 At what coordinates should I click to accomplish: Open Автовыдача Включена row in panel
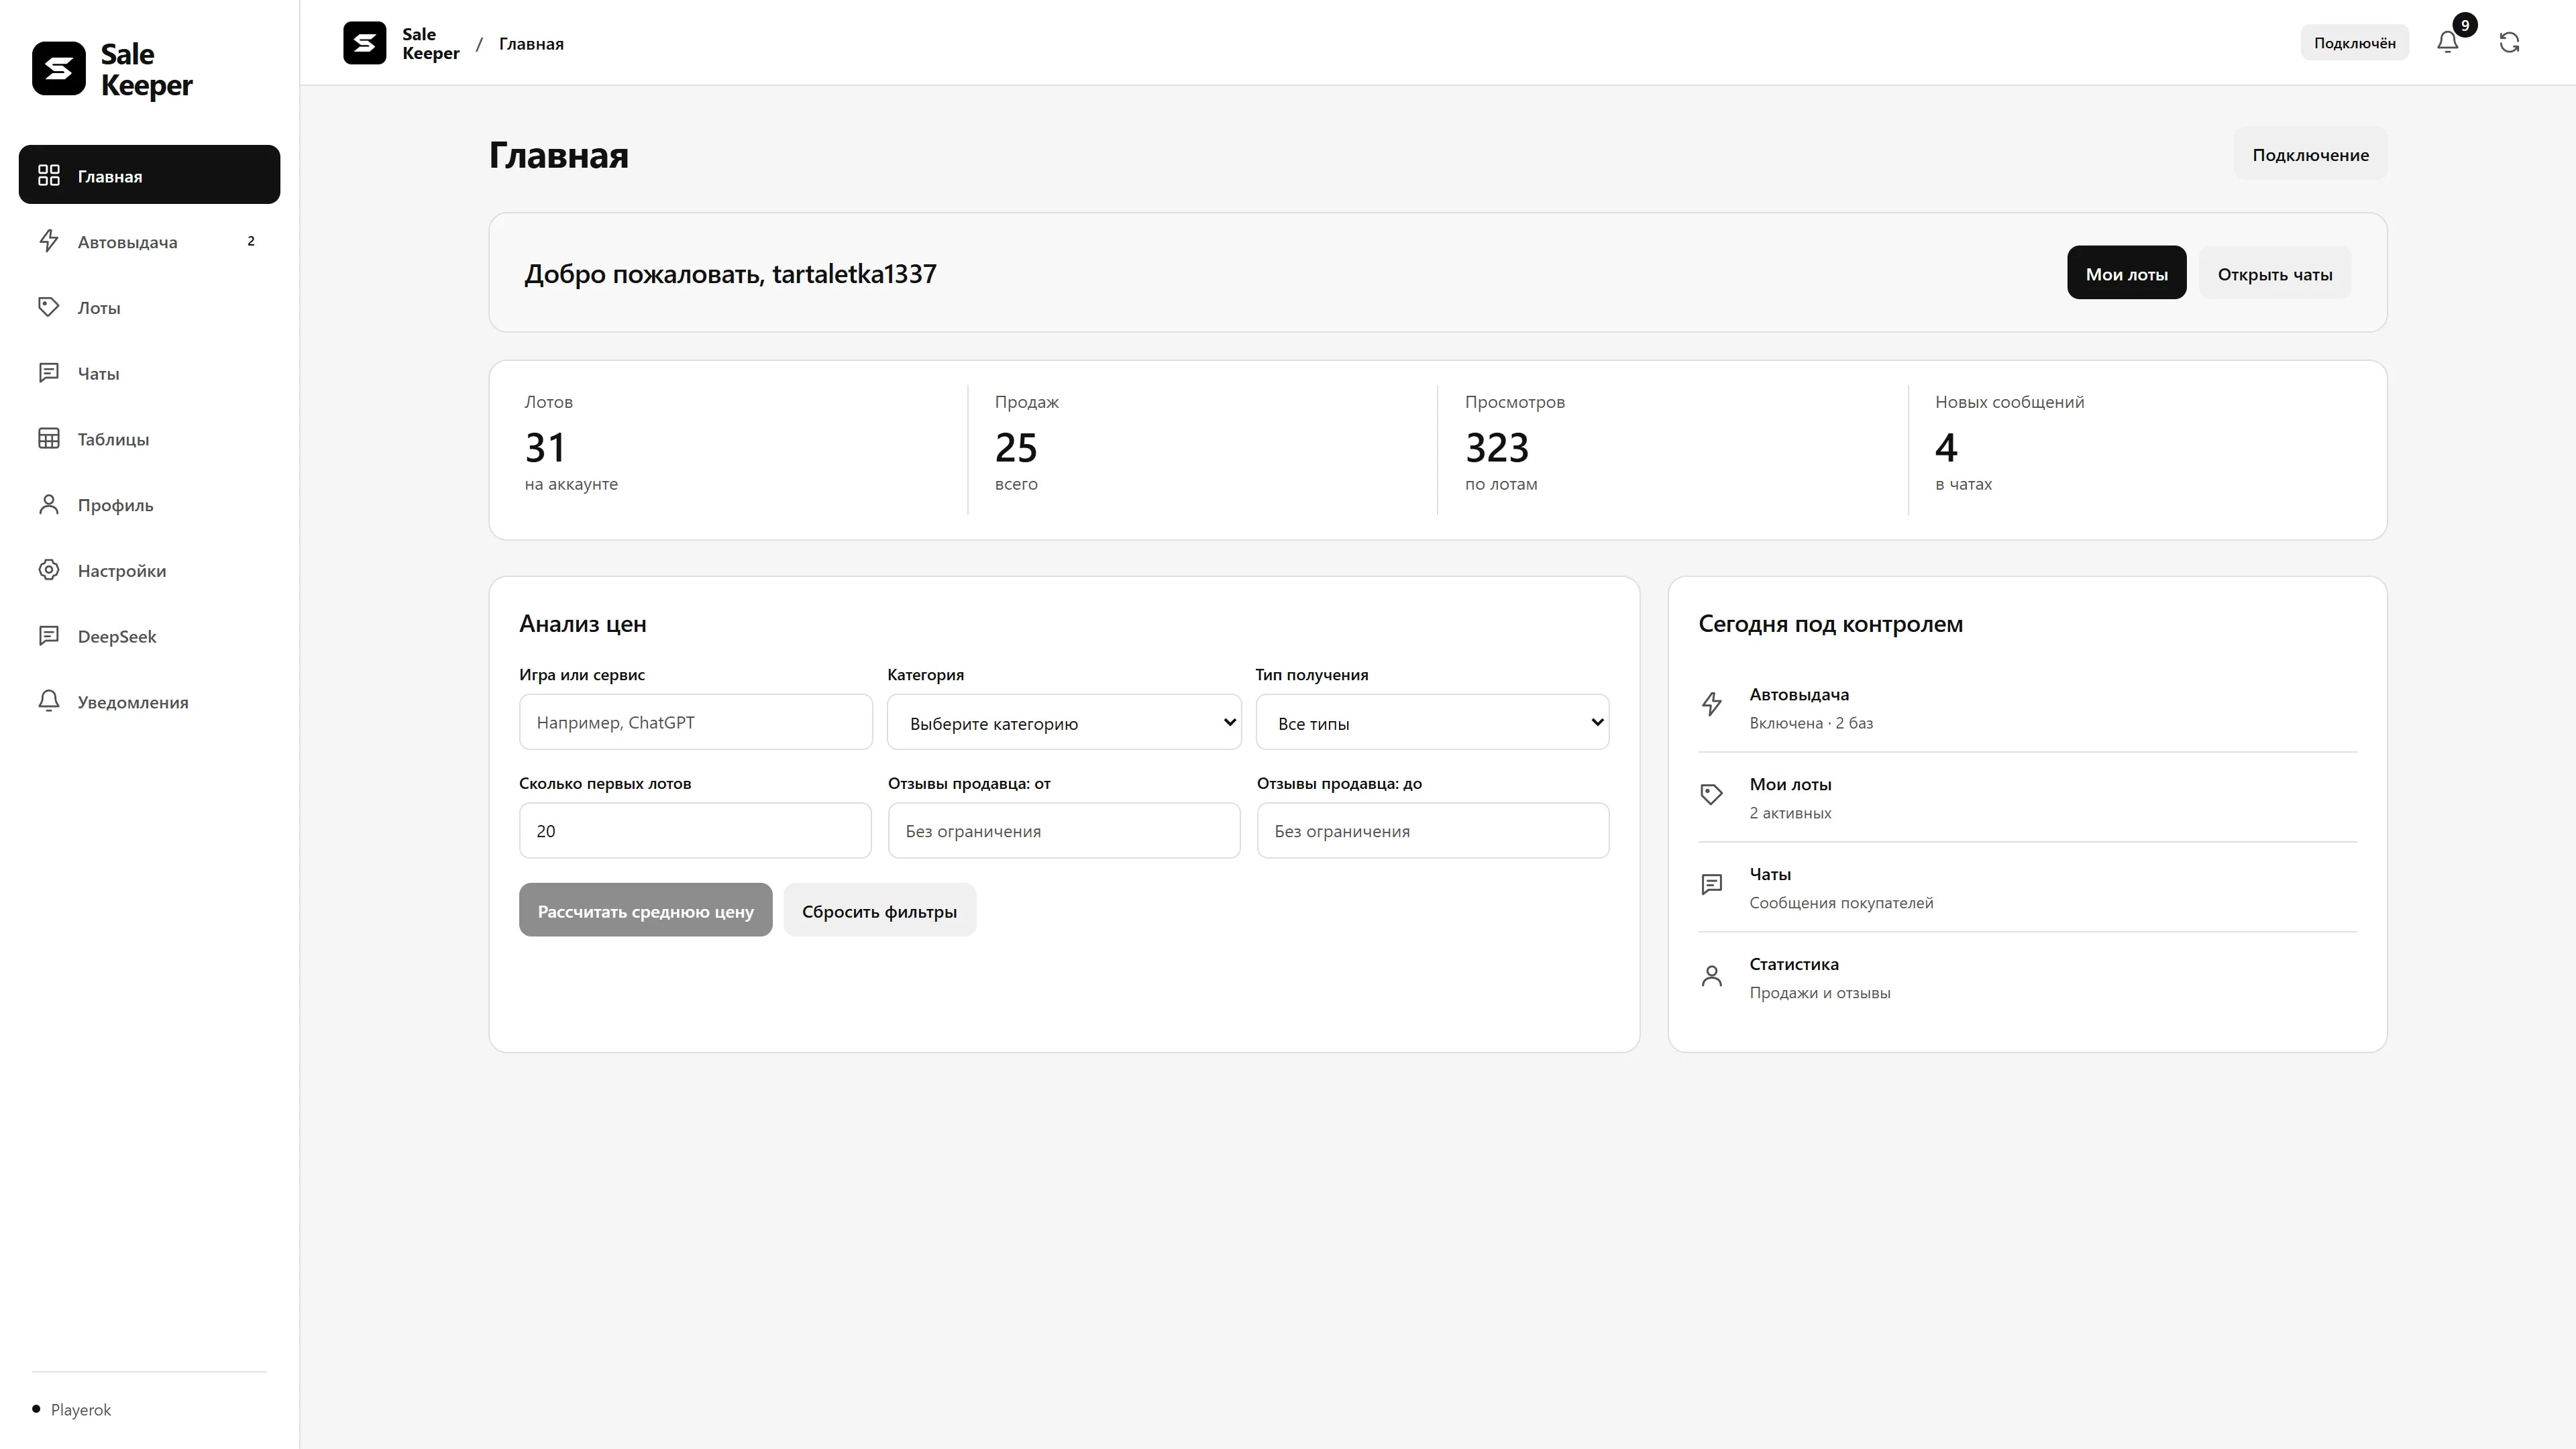point(2028,707)
